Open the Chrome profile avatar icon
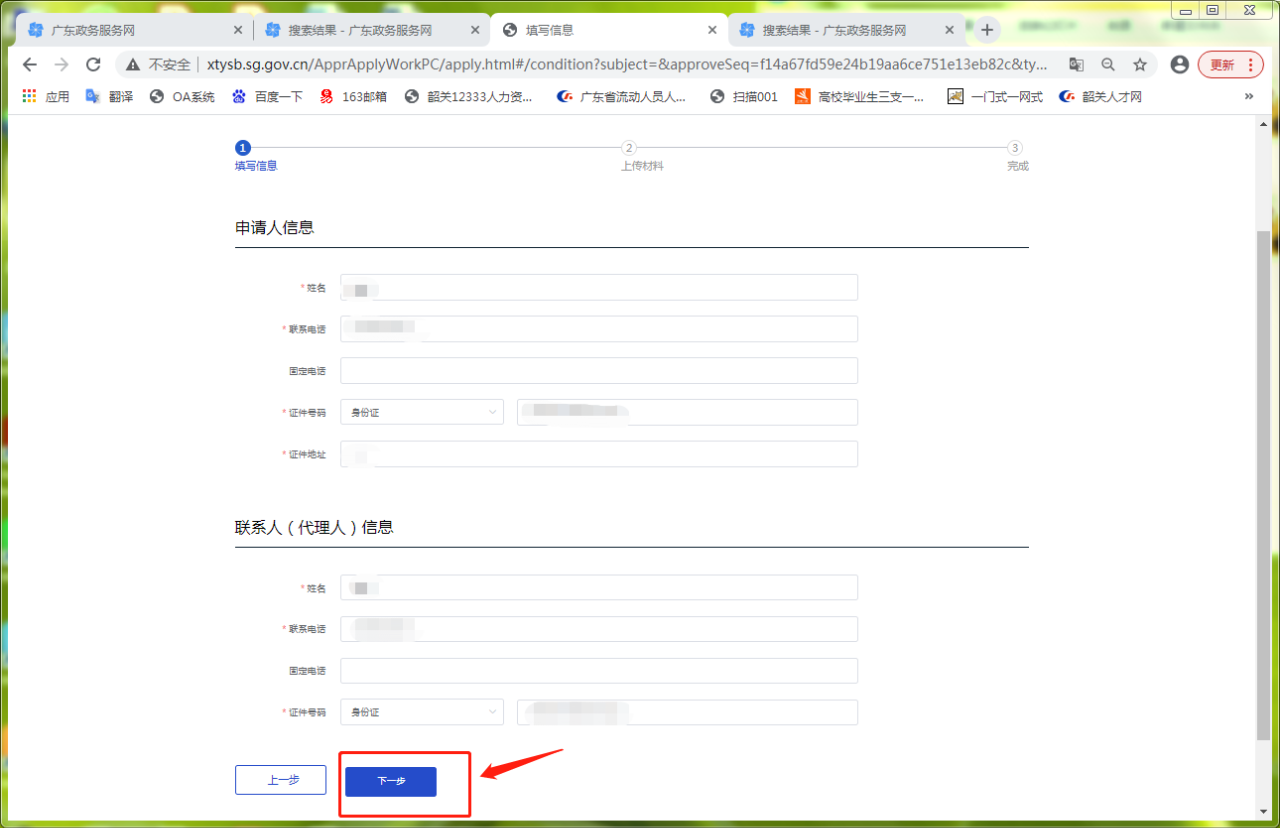Viewport: 1280px width, 828px height. coord(1180,65)
